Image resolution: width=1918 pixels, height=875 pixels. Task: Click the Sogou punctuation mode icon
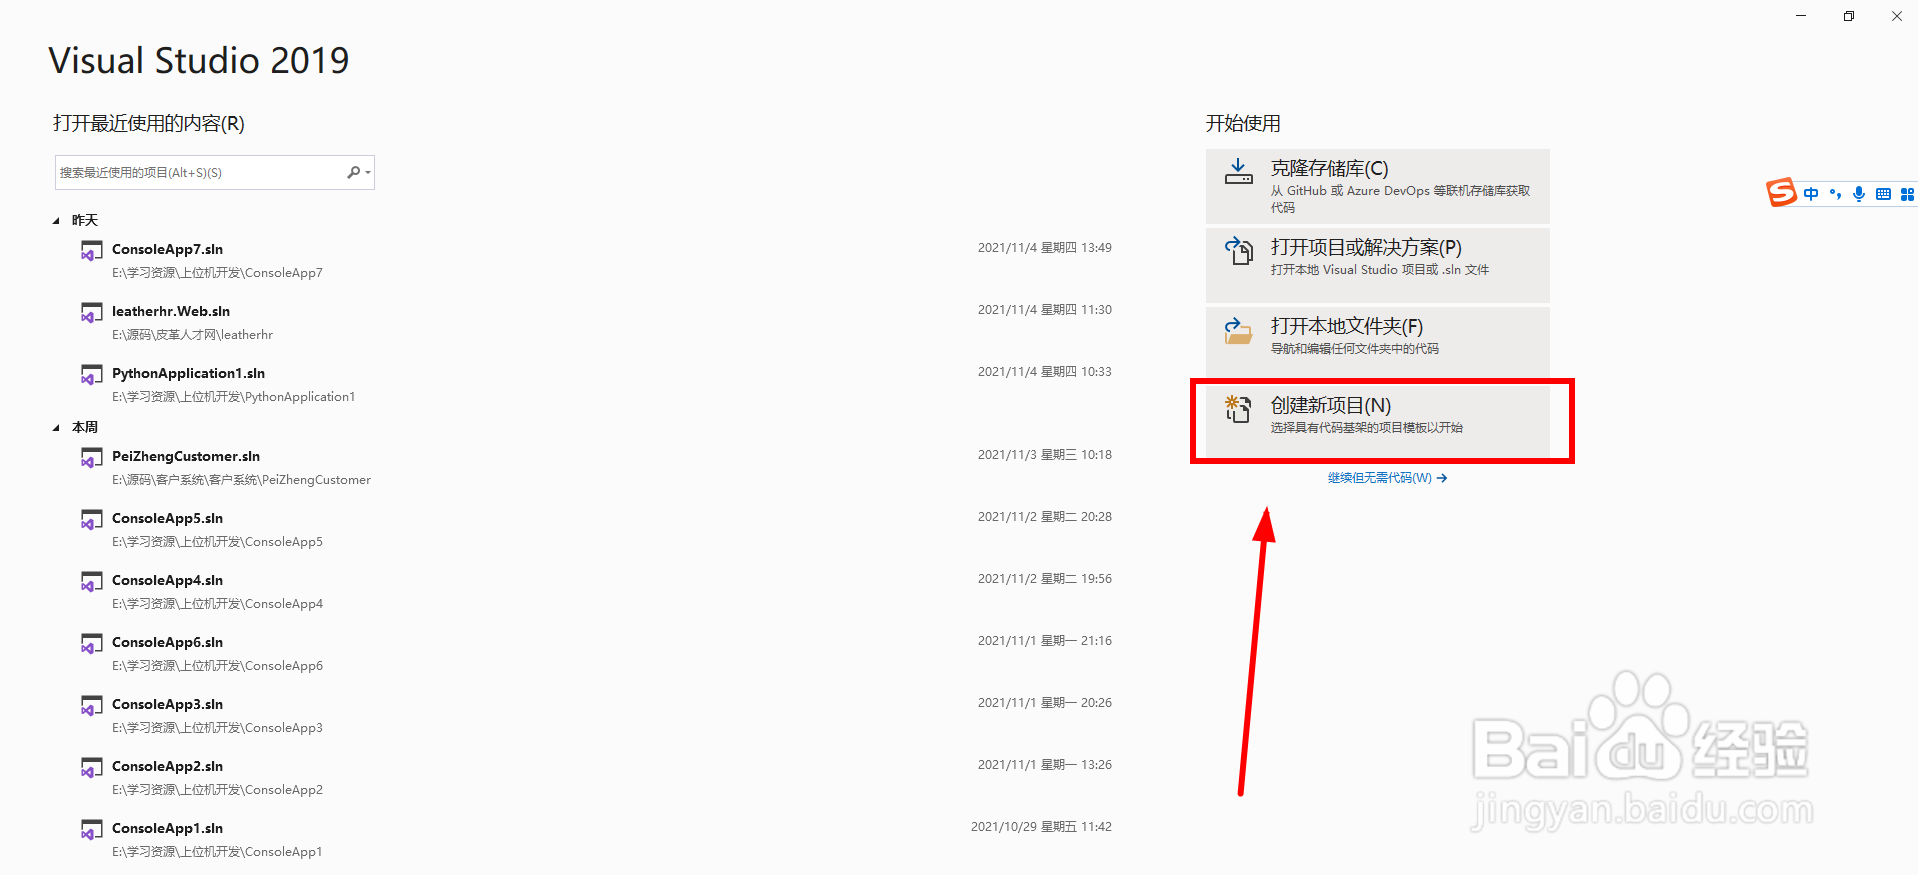point(1835,194)
